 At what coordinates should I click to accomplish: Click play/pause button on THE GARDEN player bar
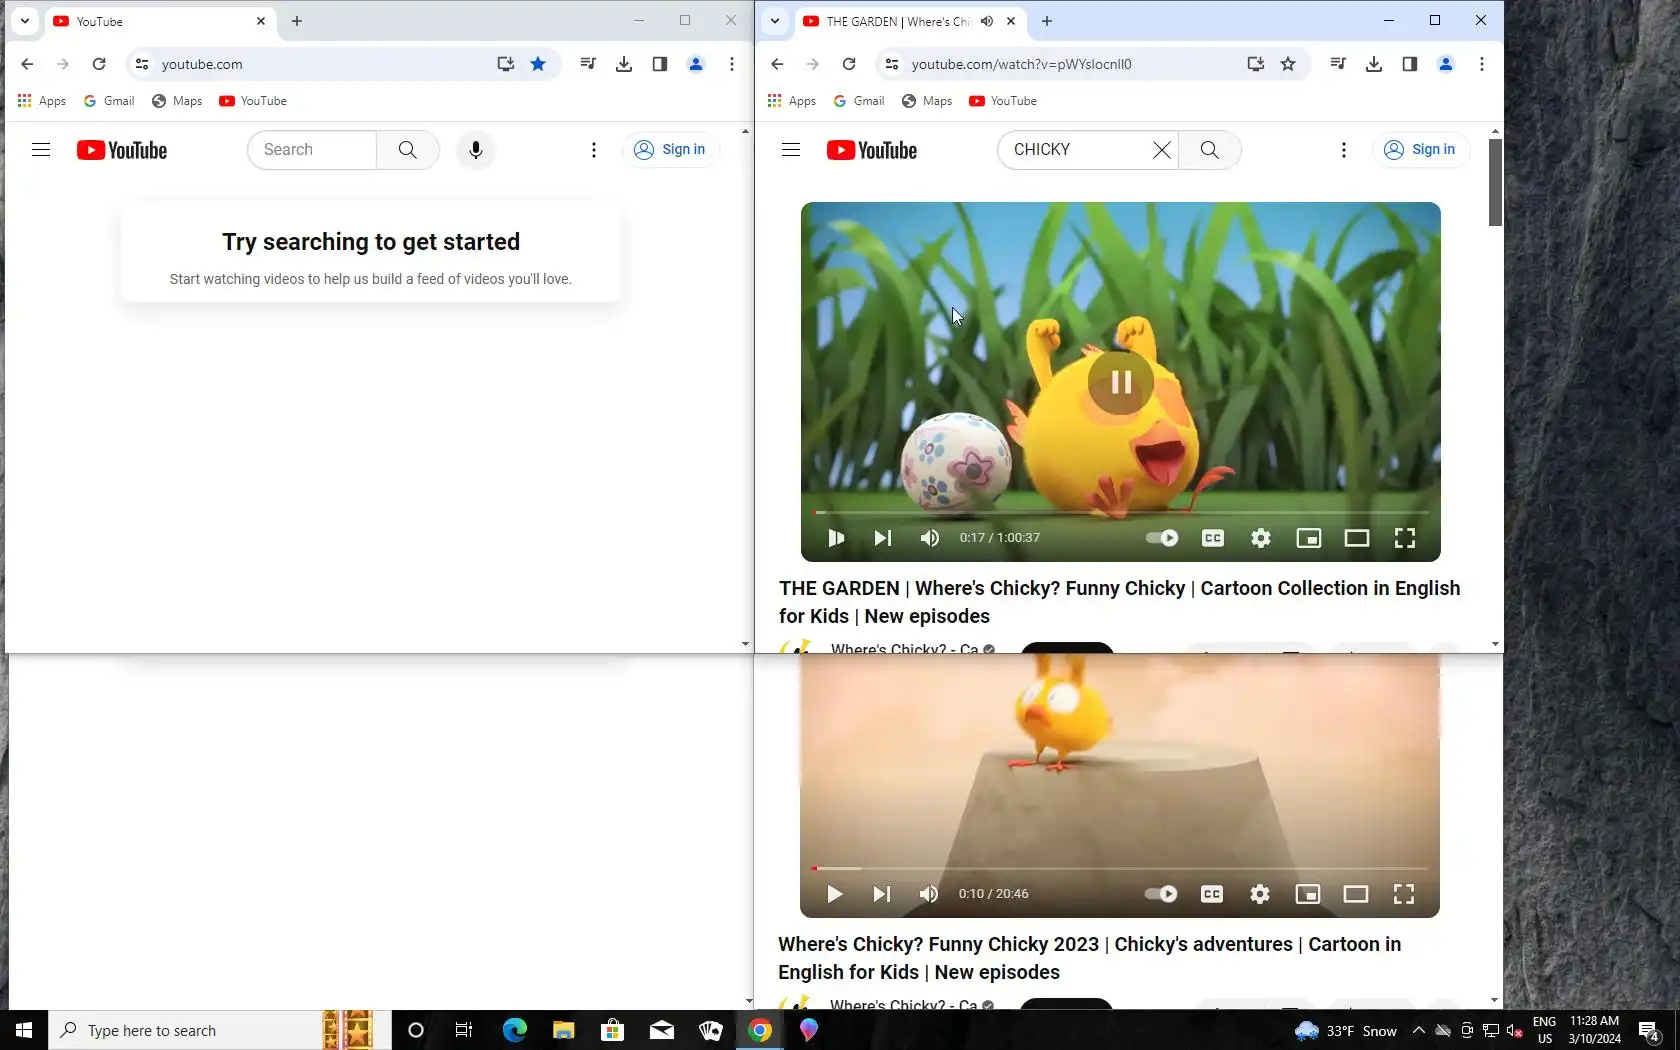click(836, 538)
